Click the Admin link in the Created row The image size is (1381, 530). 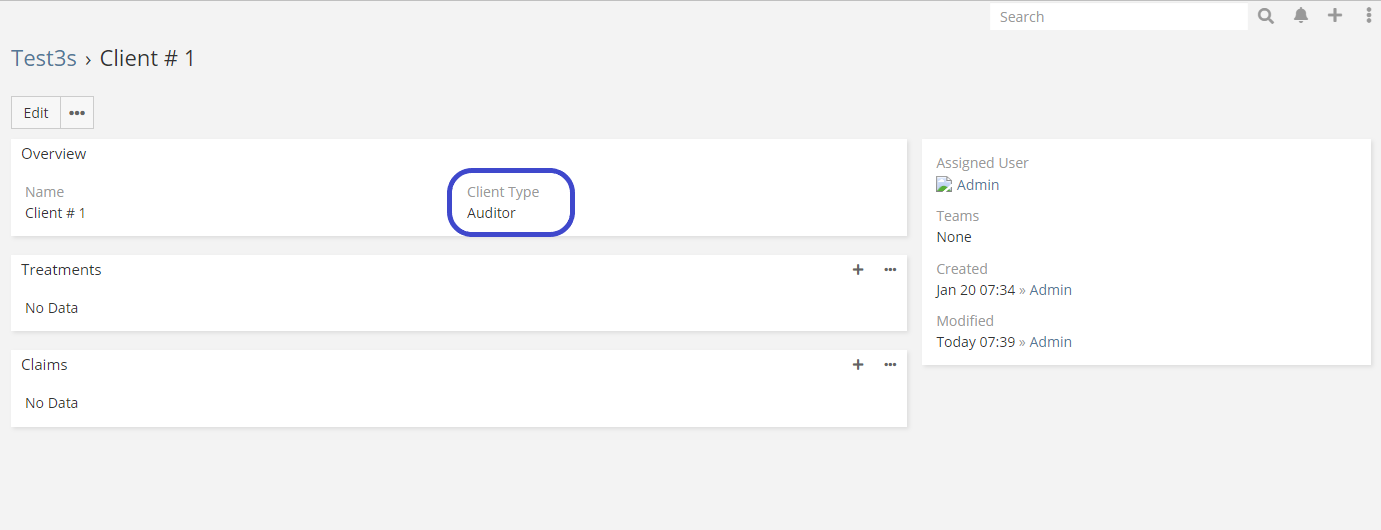(1050, 290)
